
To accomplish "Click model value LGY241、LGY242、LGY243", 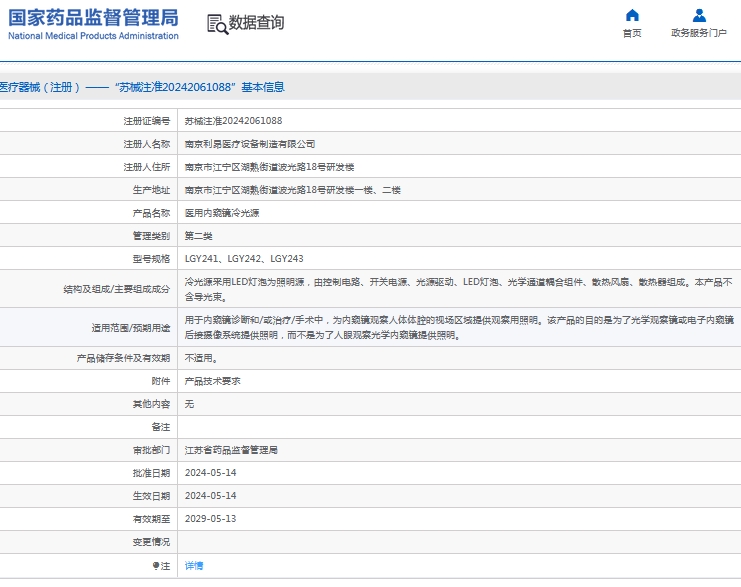I will click(244, 259).
